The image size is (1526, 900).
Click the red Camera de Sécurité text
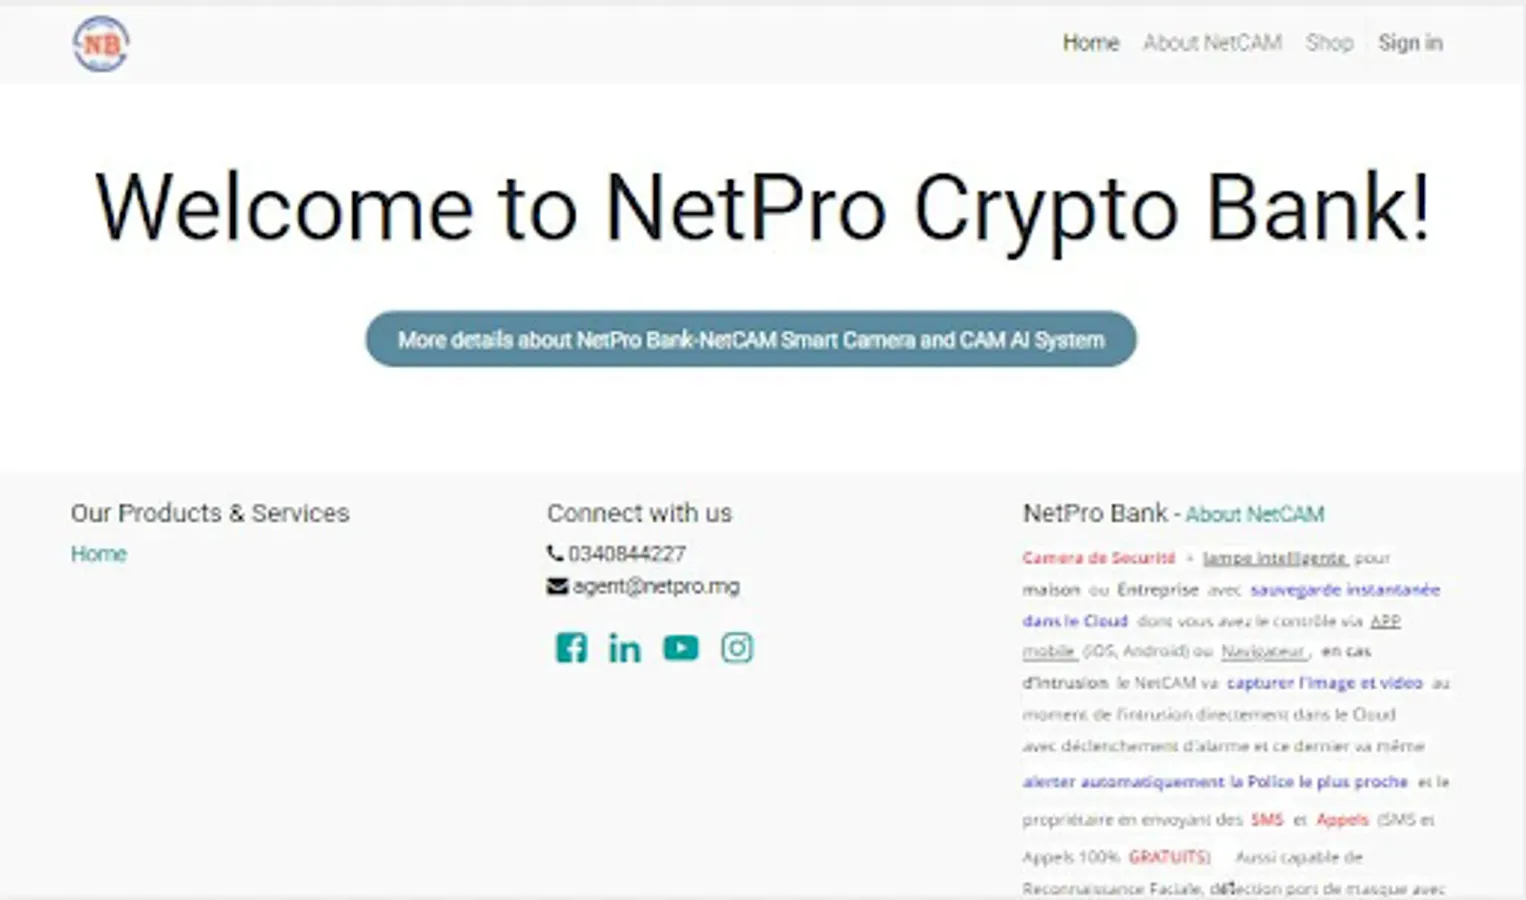click(1098, 558)
